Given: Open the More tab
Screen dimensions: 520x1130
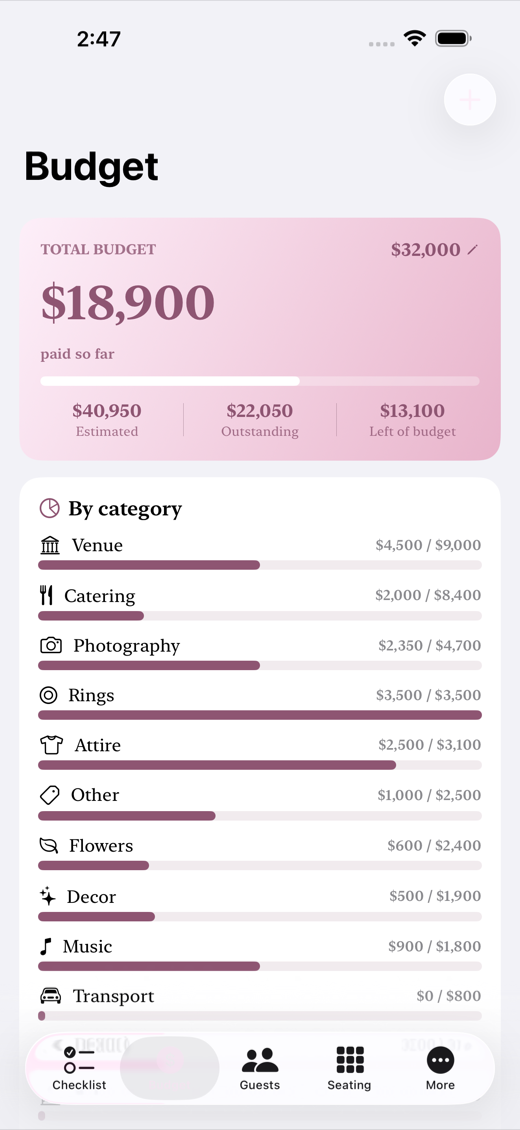Looking at the screenshot, I should [x=440, y=1069].
